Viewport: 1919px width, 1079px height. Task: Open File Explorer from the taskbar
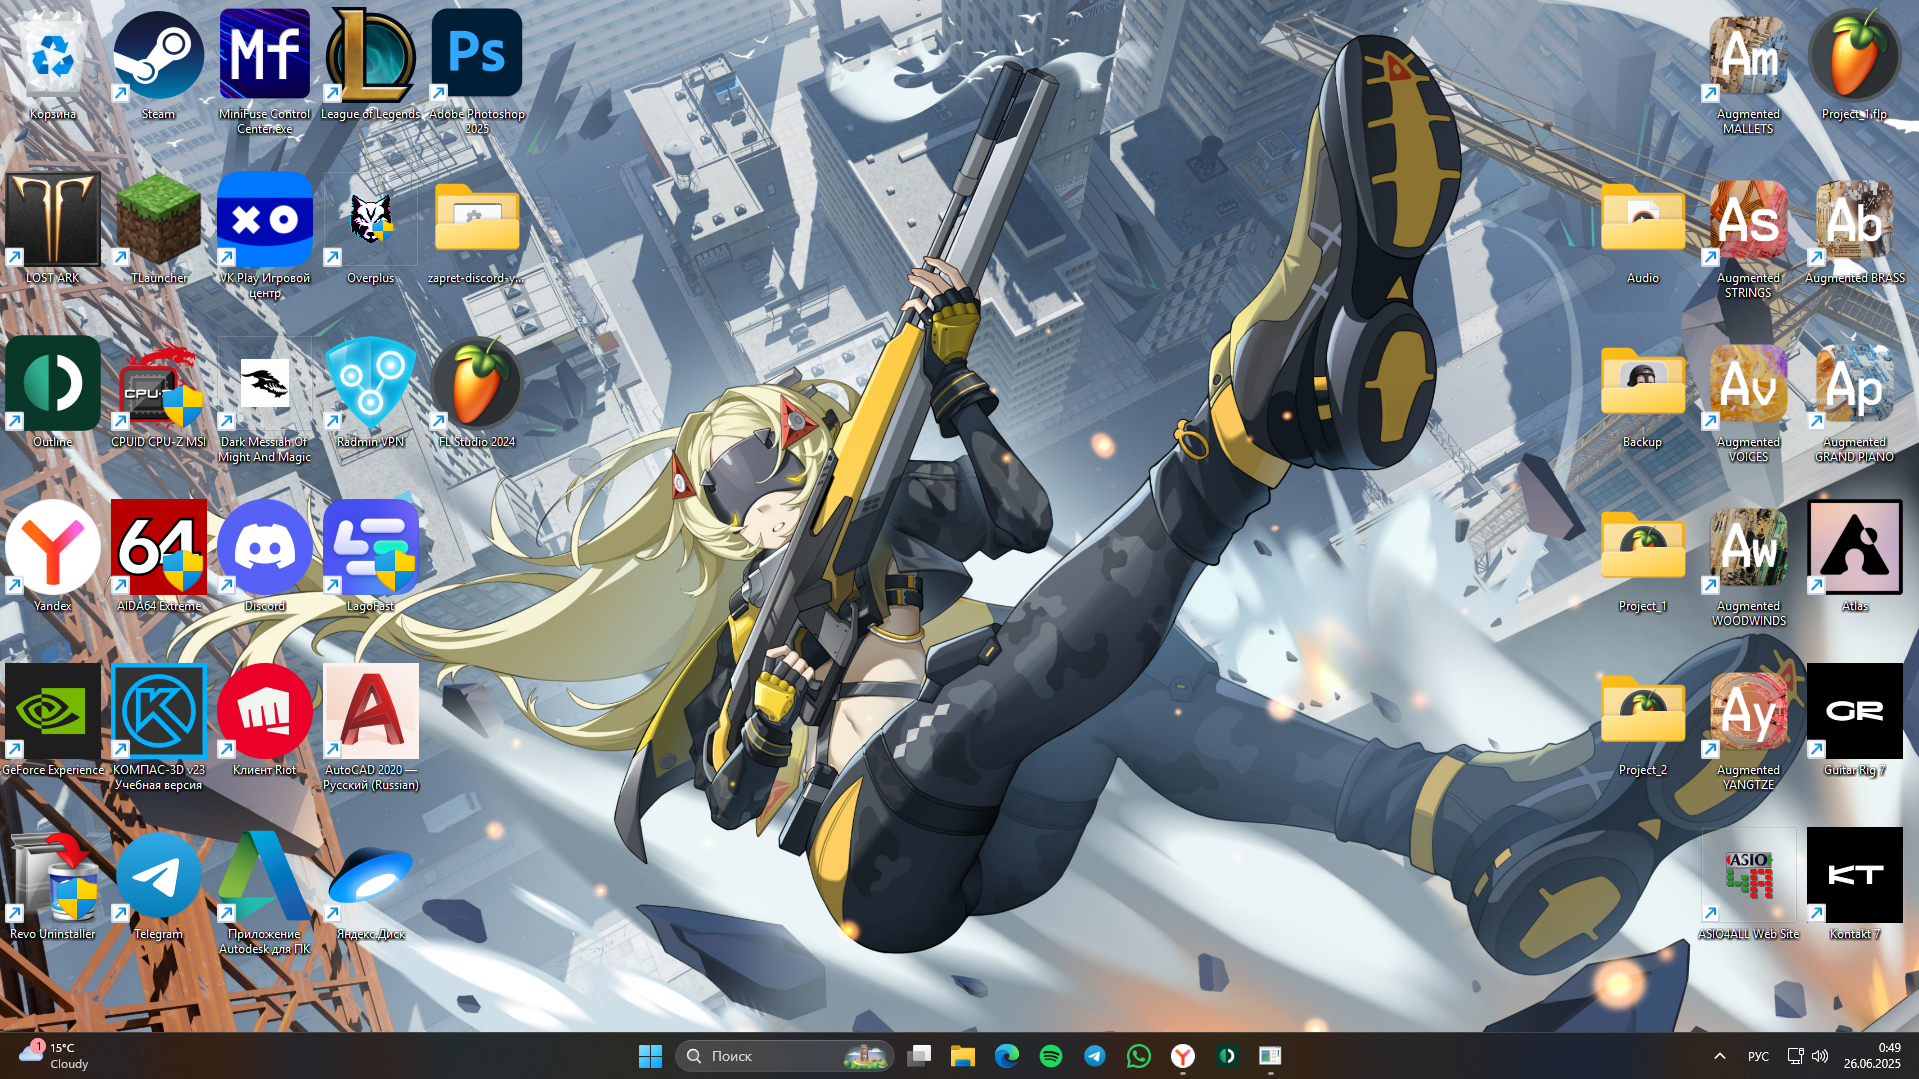click(963, 1056)
